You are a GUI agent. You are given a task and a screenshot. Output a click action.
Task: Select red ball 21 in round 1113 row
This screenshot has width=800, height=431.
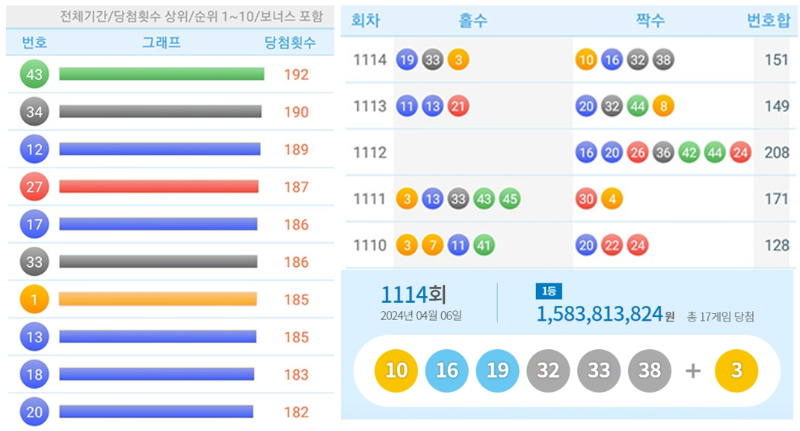458,106
